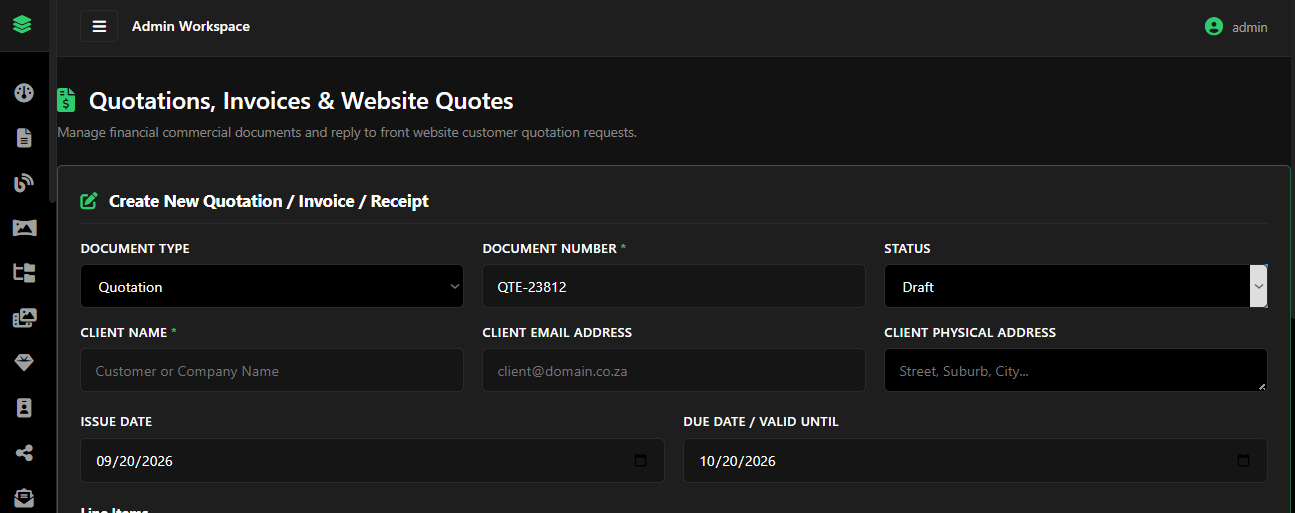Open the share nodes sidebar icon

coord(24,453)
